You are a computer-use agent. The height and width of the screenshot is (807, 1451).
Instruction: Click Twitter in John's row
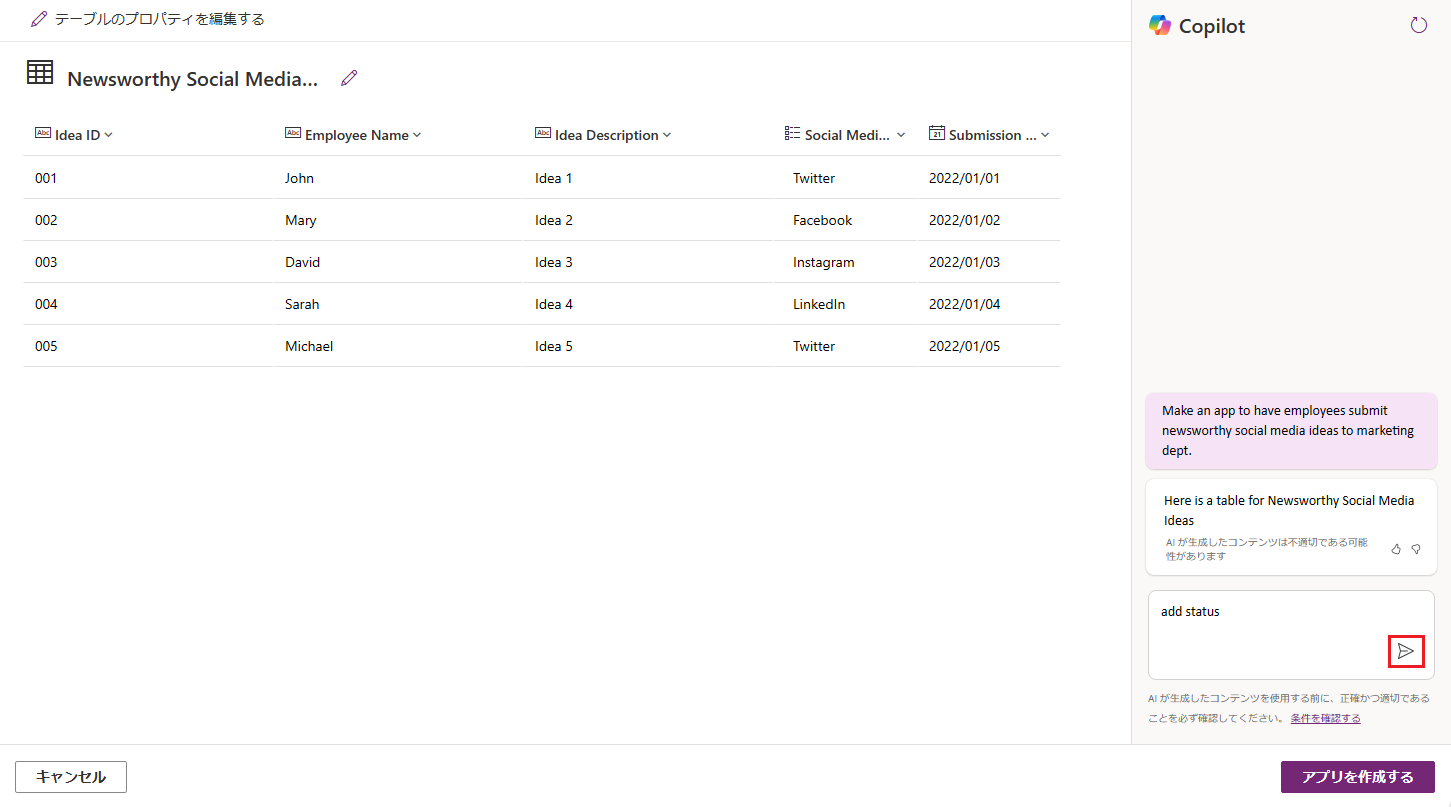[x=814, y=178]
